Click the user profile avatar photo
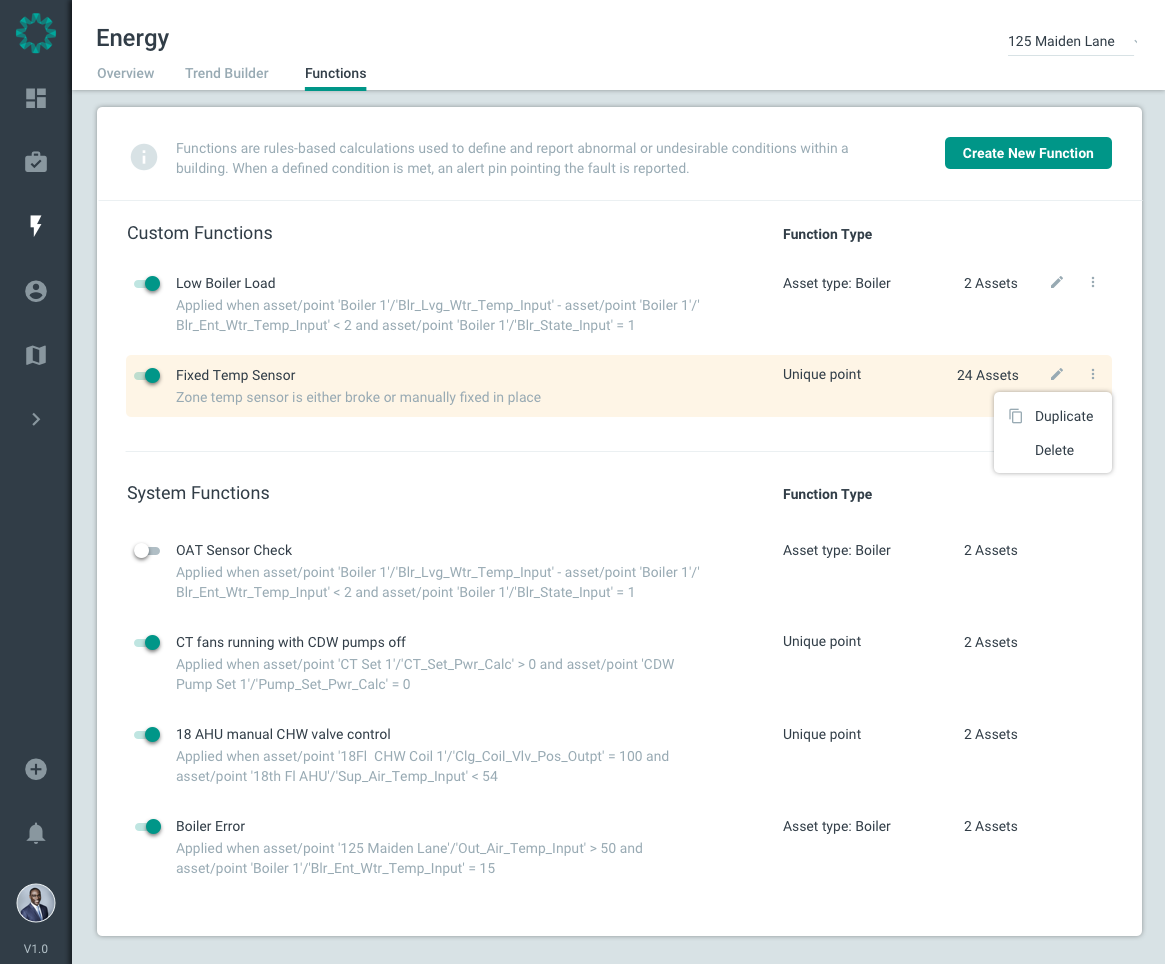The height and width of the screenshot is (964, 1165). pos(36,903)
